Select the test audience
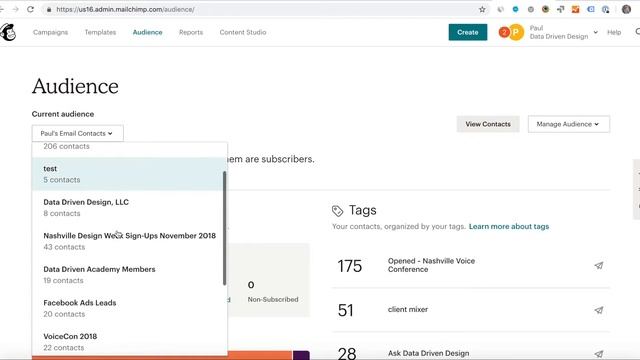Viewport: 640px width, 360px height. pyautogui.click(x=127, y=174)
